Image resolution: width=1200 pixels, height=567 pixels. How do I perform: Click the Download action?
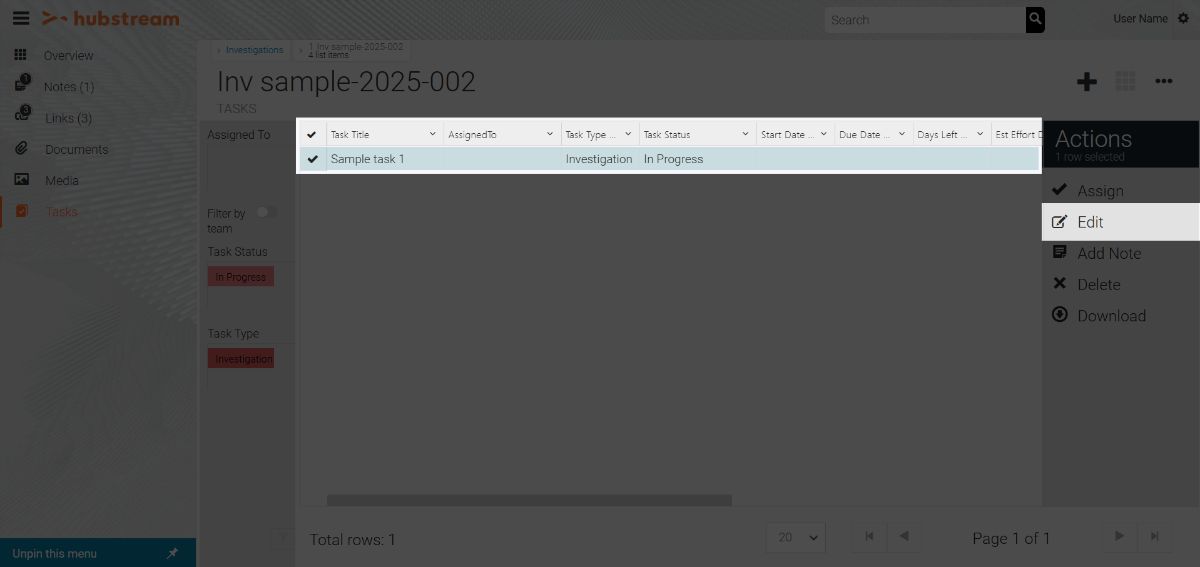(1120, 315)
